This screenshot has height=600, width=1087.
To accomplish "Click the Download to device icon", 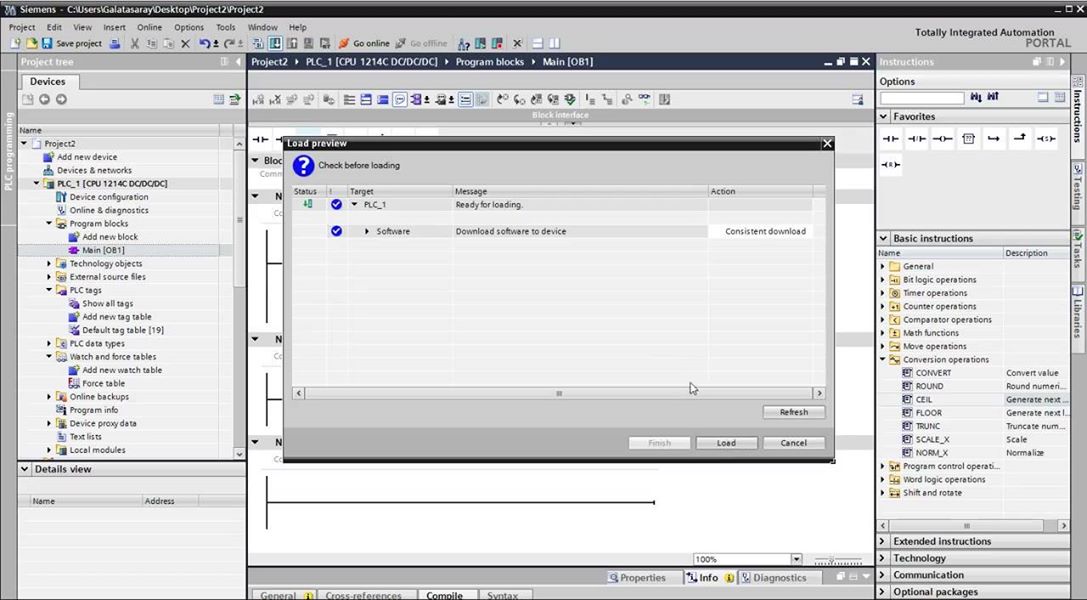I will pyautogui.click(x=275, y=44).
